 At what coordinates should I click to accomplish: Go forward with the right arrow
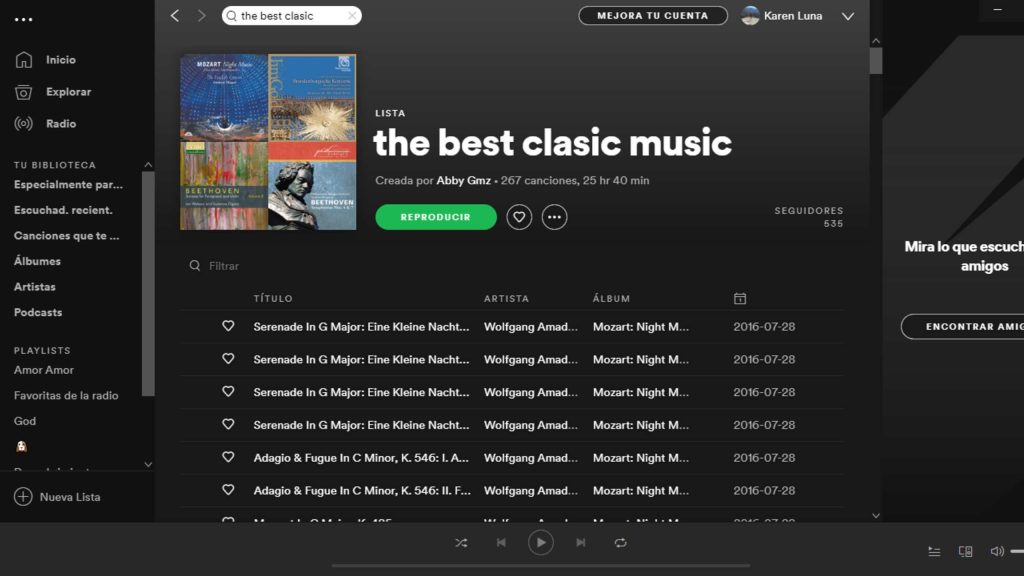coord(201,16)
